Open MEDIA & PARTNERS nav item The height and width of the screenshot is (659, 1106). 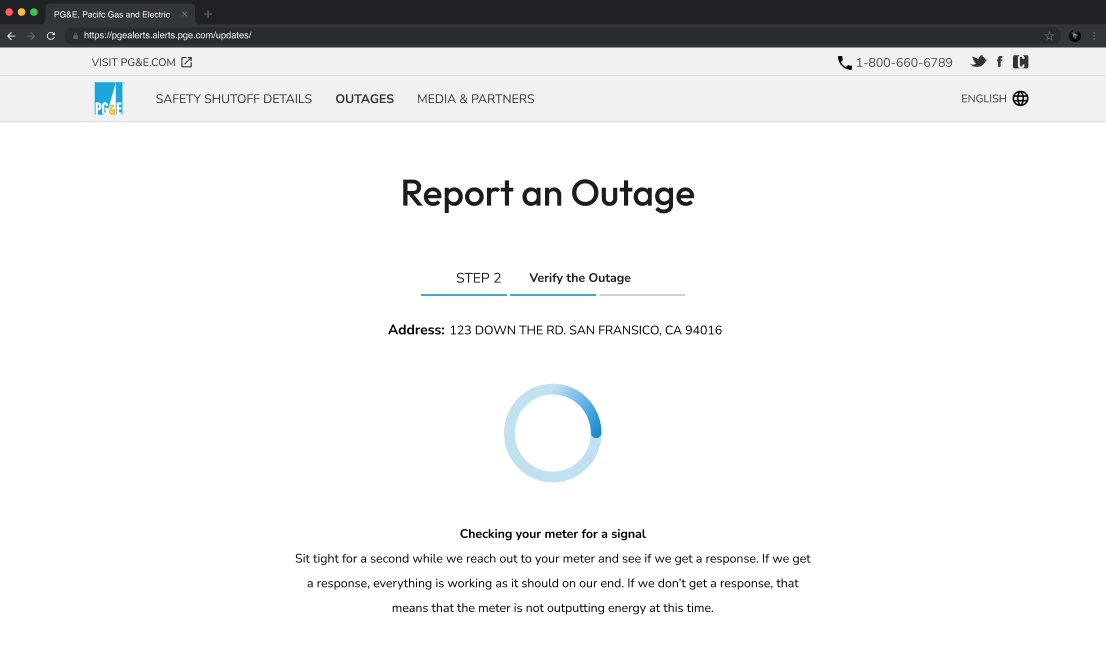475,99
